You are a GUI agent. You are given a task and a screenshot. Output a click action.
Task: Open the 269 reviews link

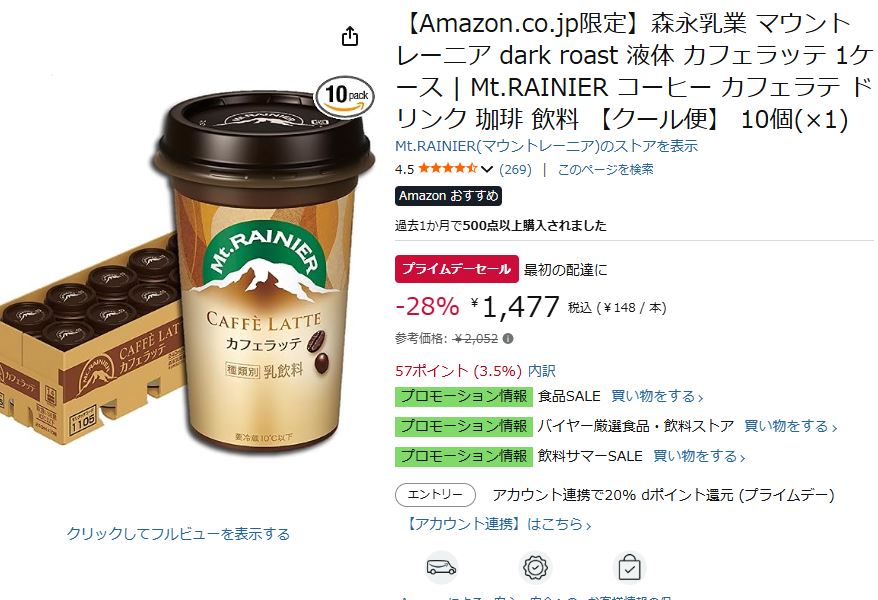tap(515, 170)
